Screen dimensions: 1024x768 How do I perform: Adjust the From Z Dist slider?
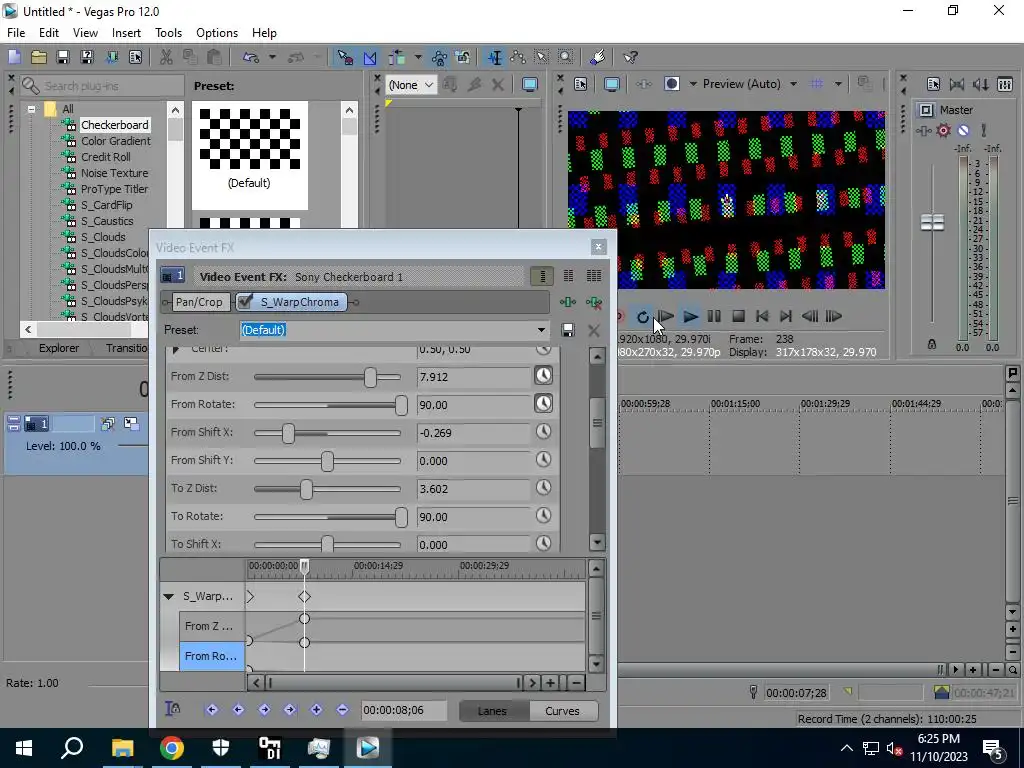click(x=370, y=377)
